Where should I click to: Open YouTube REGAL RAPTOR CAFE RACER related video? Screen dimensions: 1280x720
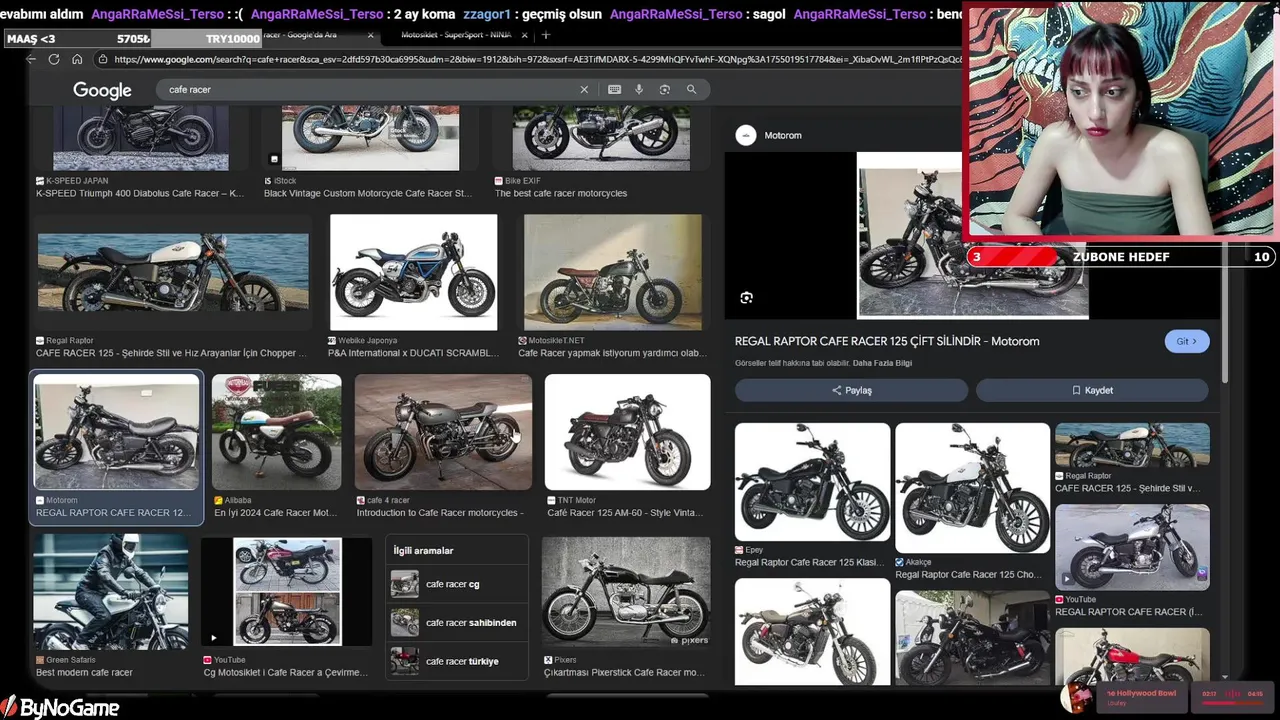pos(1132,547)
